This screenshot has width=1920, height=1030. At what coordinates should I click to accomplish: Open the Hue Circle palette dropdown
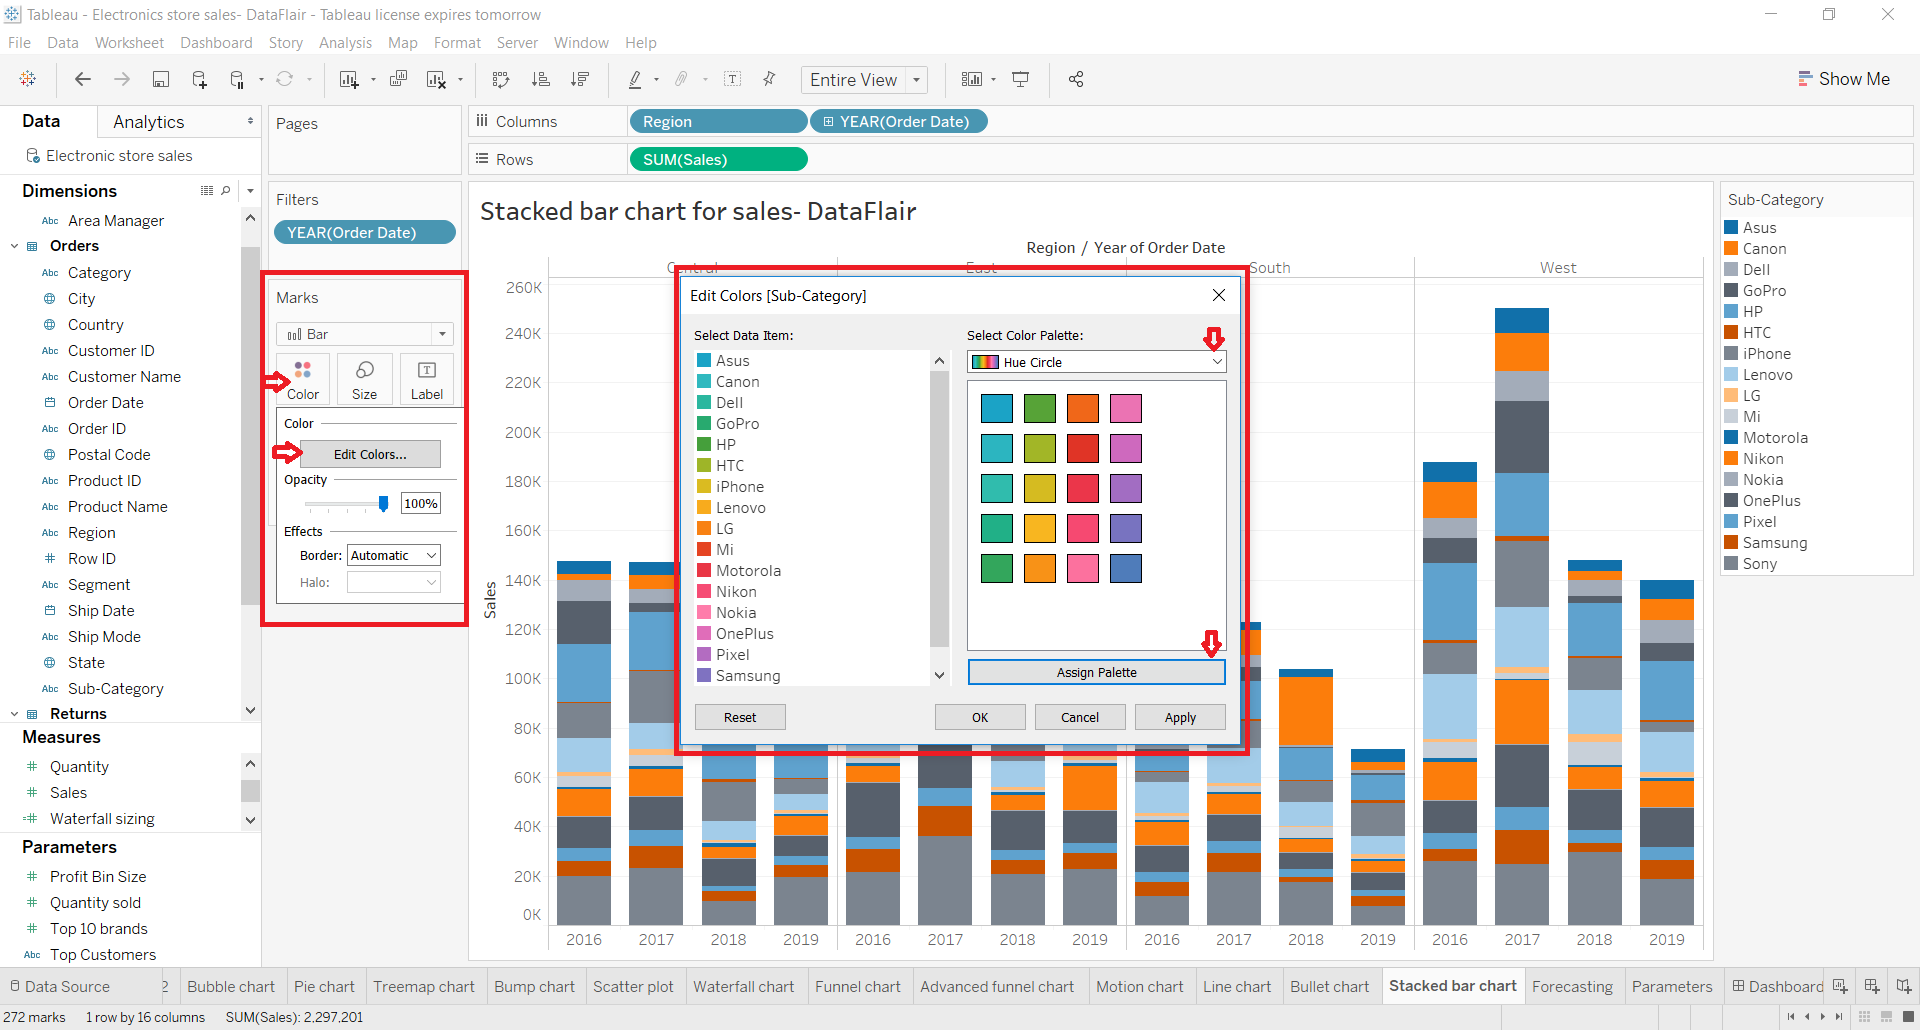(1217, 361)
